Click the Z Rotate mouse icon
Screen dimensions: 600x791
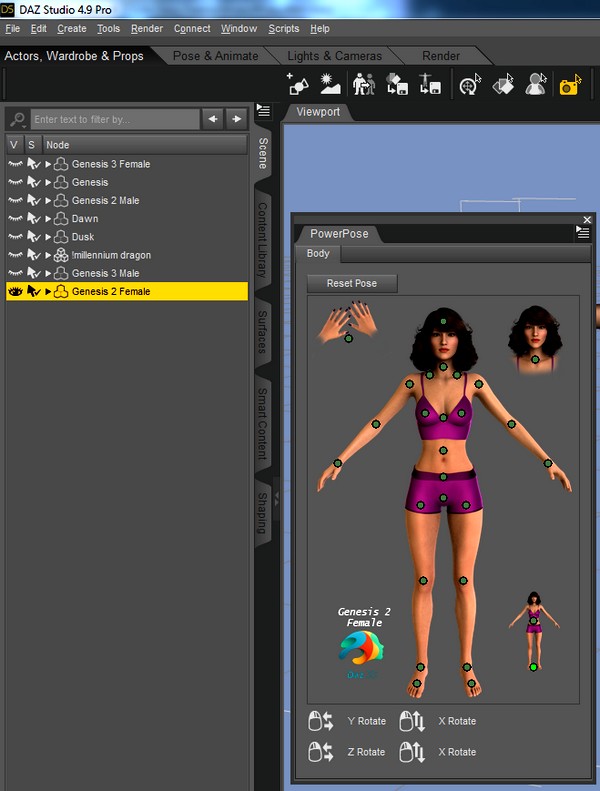point(320,752)
